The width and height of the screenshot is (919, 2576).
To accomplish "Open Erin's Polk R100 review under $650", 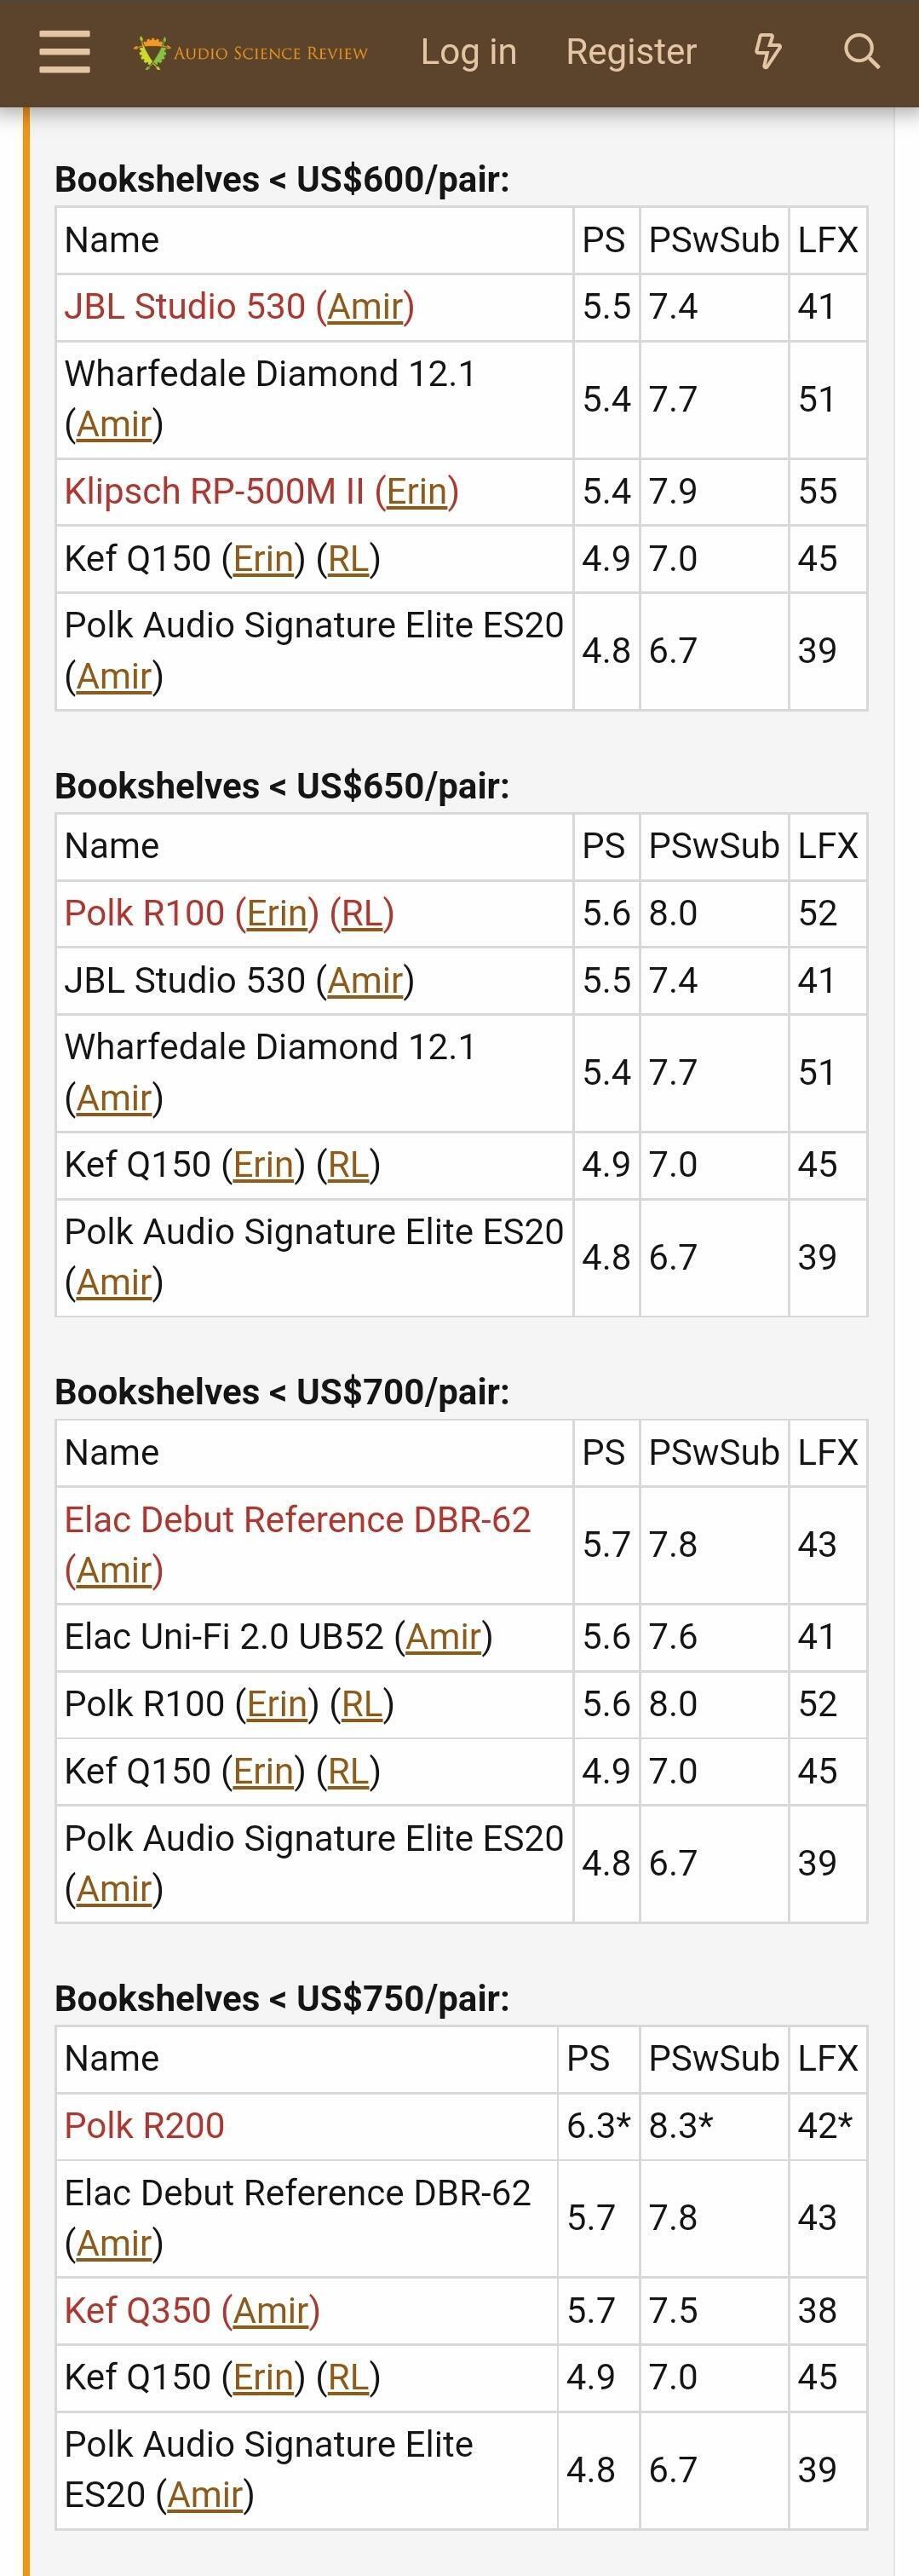I will 276,914.
